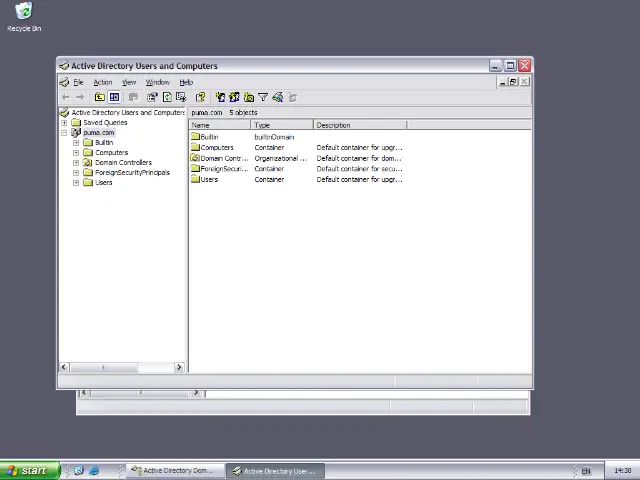This screenshot has height=480, width=640.
Task: Select Users in the console tree
Action: tap(103, 182)
